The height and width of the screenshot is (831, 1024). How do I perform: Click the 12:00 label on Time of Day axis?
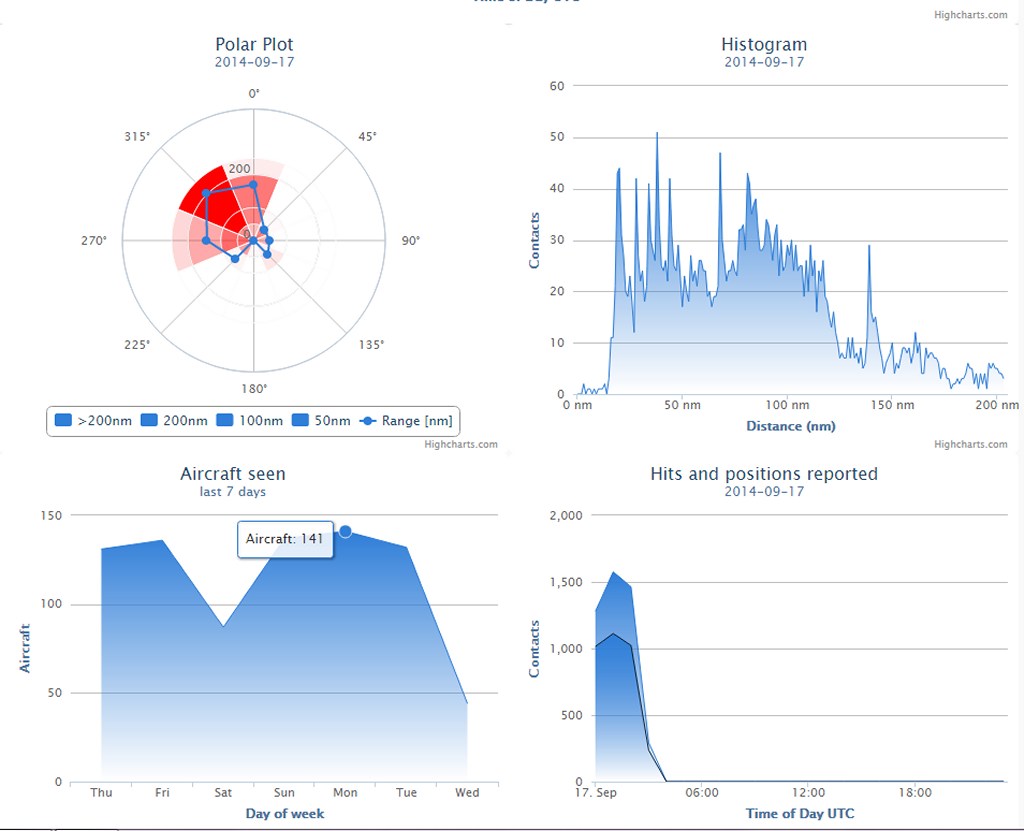click(x=808, y=793)
